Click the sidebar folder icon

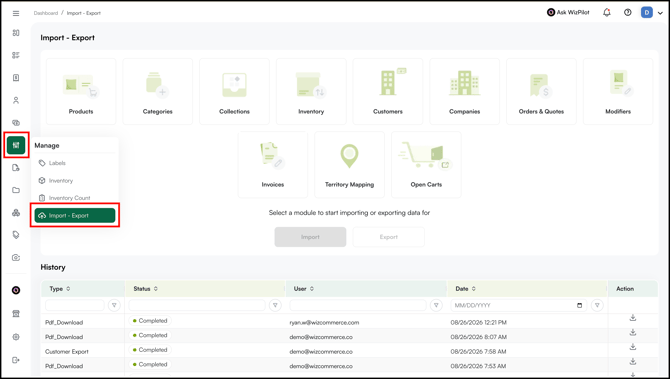[16, 190]
